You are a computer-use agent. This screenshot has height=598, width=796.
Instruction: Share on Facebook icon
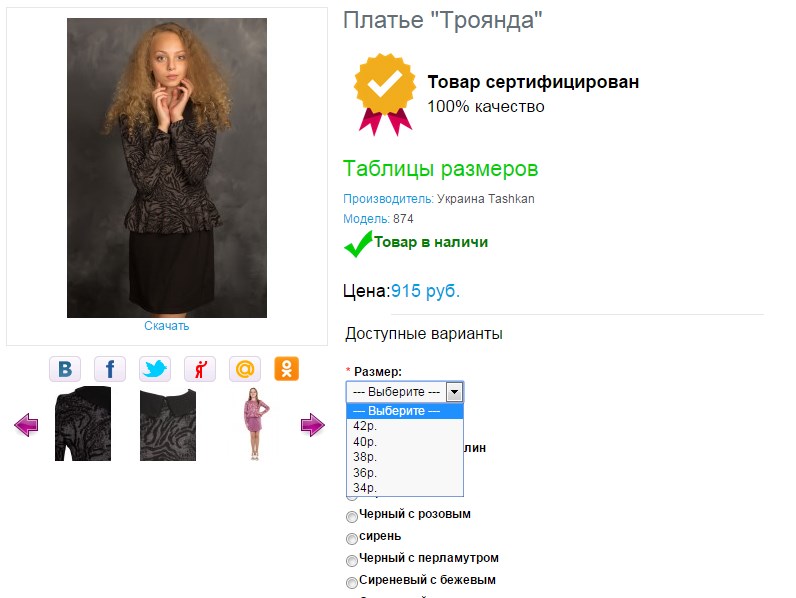(110, 369)
